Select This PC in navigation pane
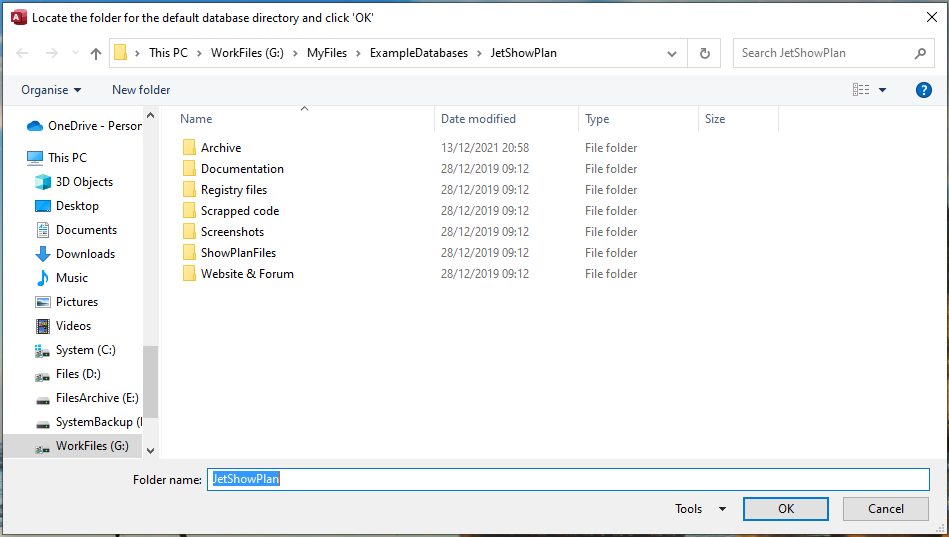949x537 pixels. 57,157
